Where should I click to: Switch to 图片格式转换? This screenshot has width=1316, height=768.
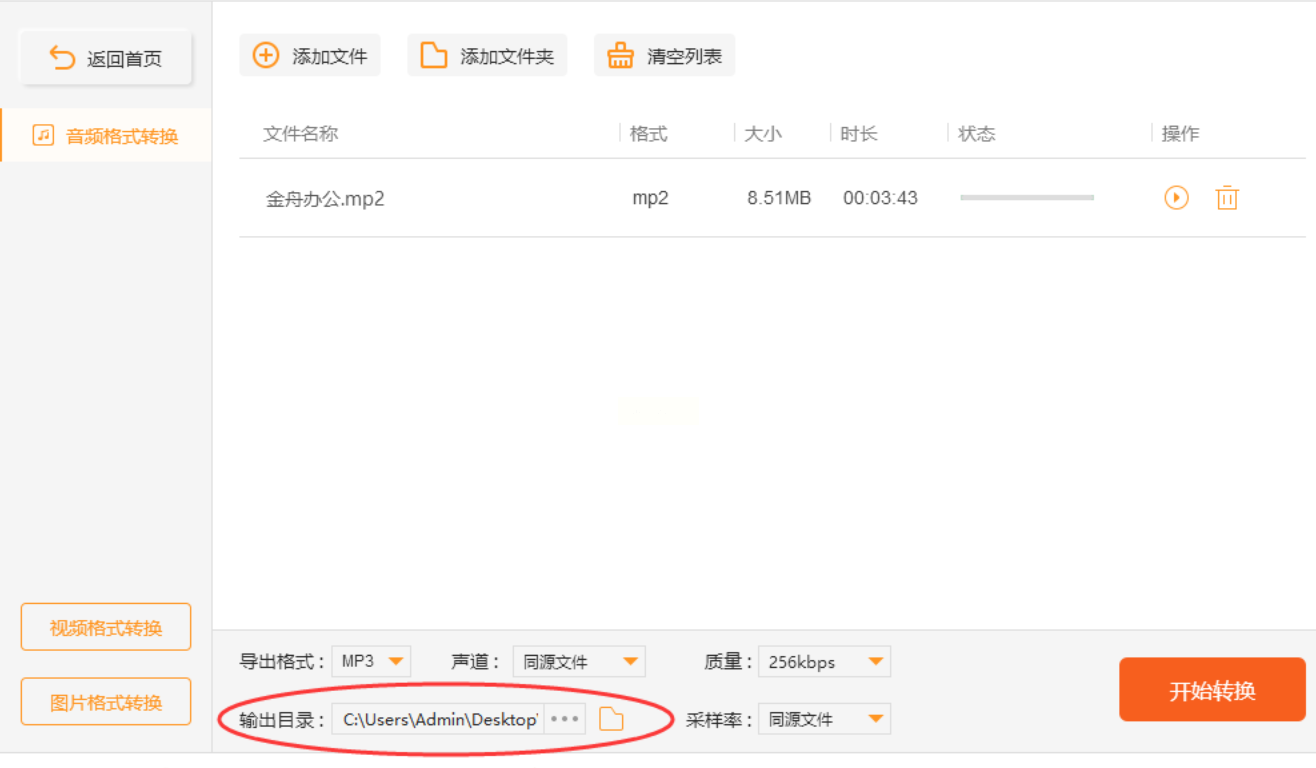click(x=106, y=701)
